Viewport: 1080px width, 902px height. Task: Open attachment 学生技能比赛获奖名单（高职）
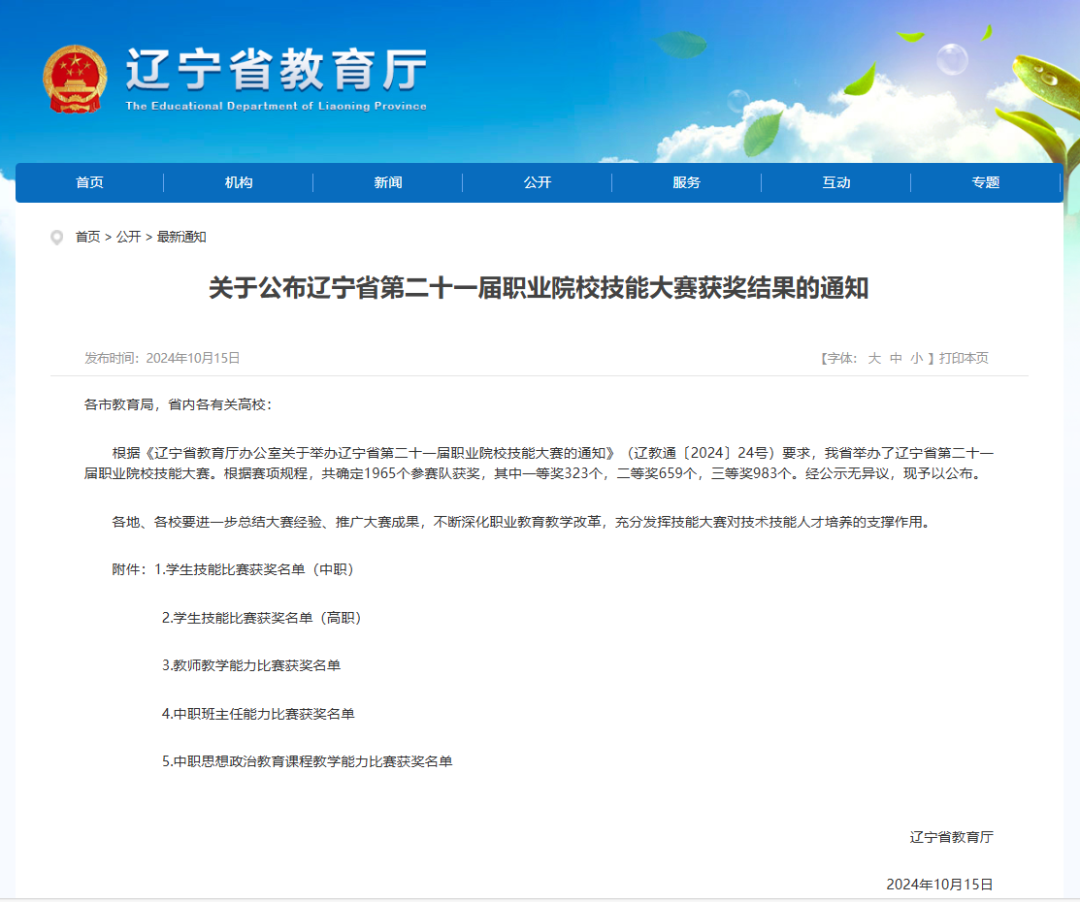pos(261,618)
